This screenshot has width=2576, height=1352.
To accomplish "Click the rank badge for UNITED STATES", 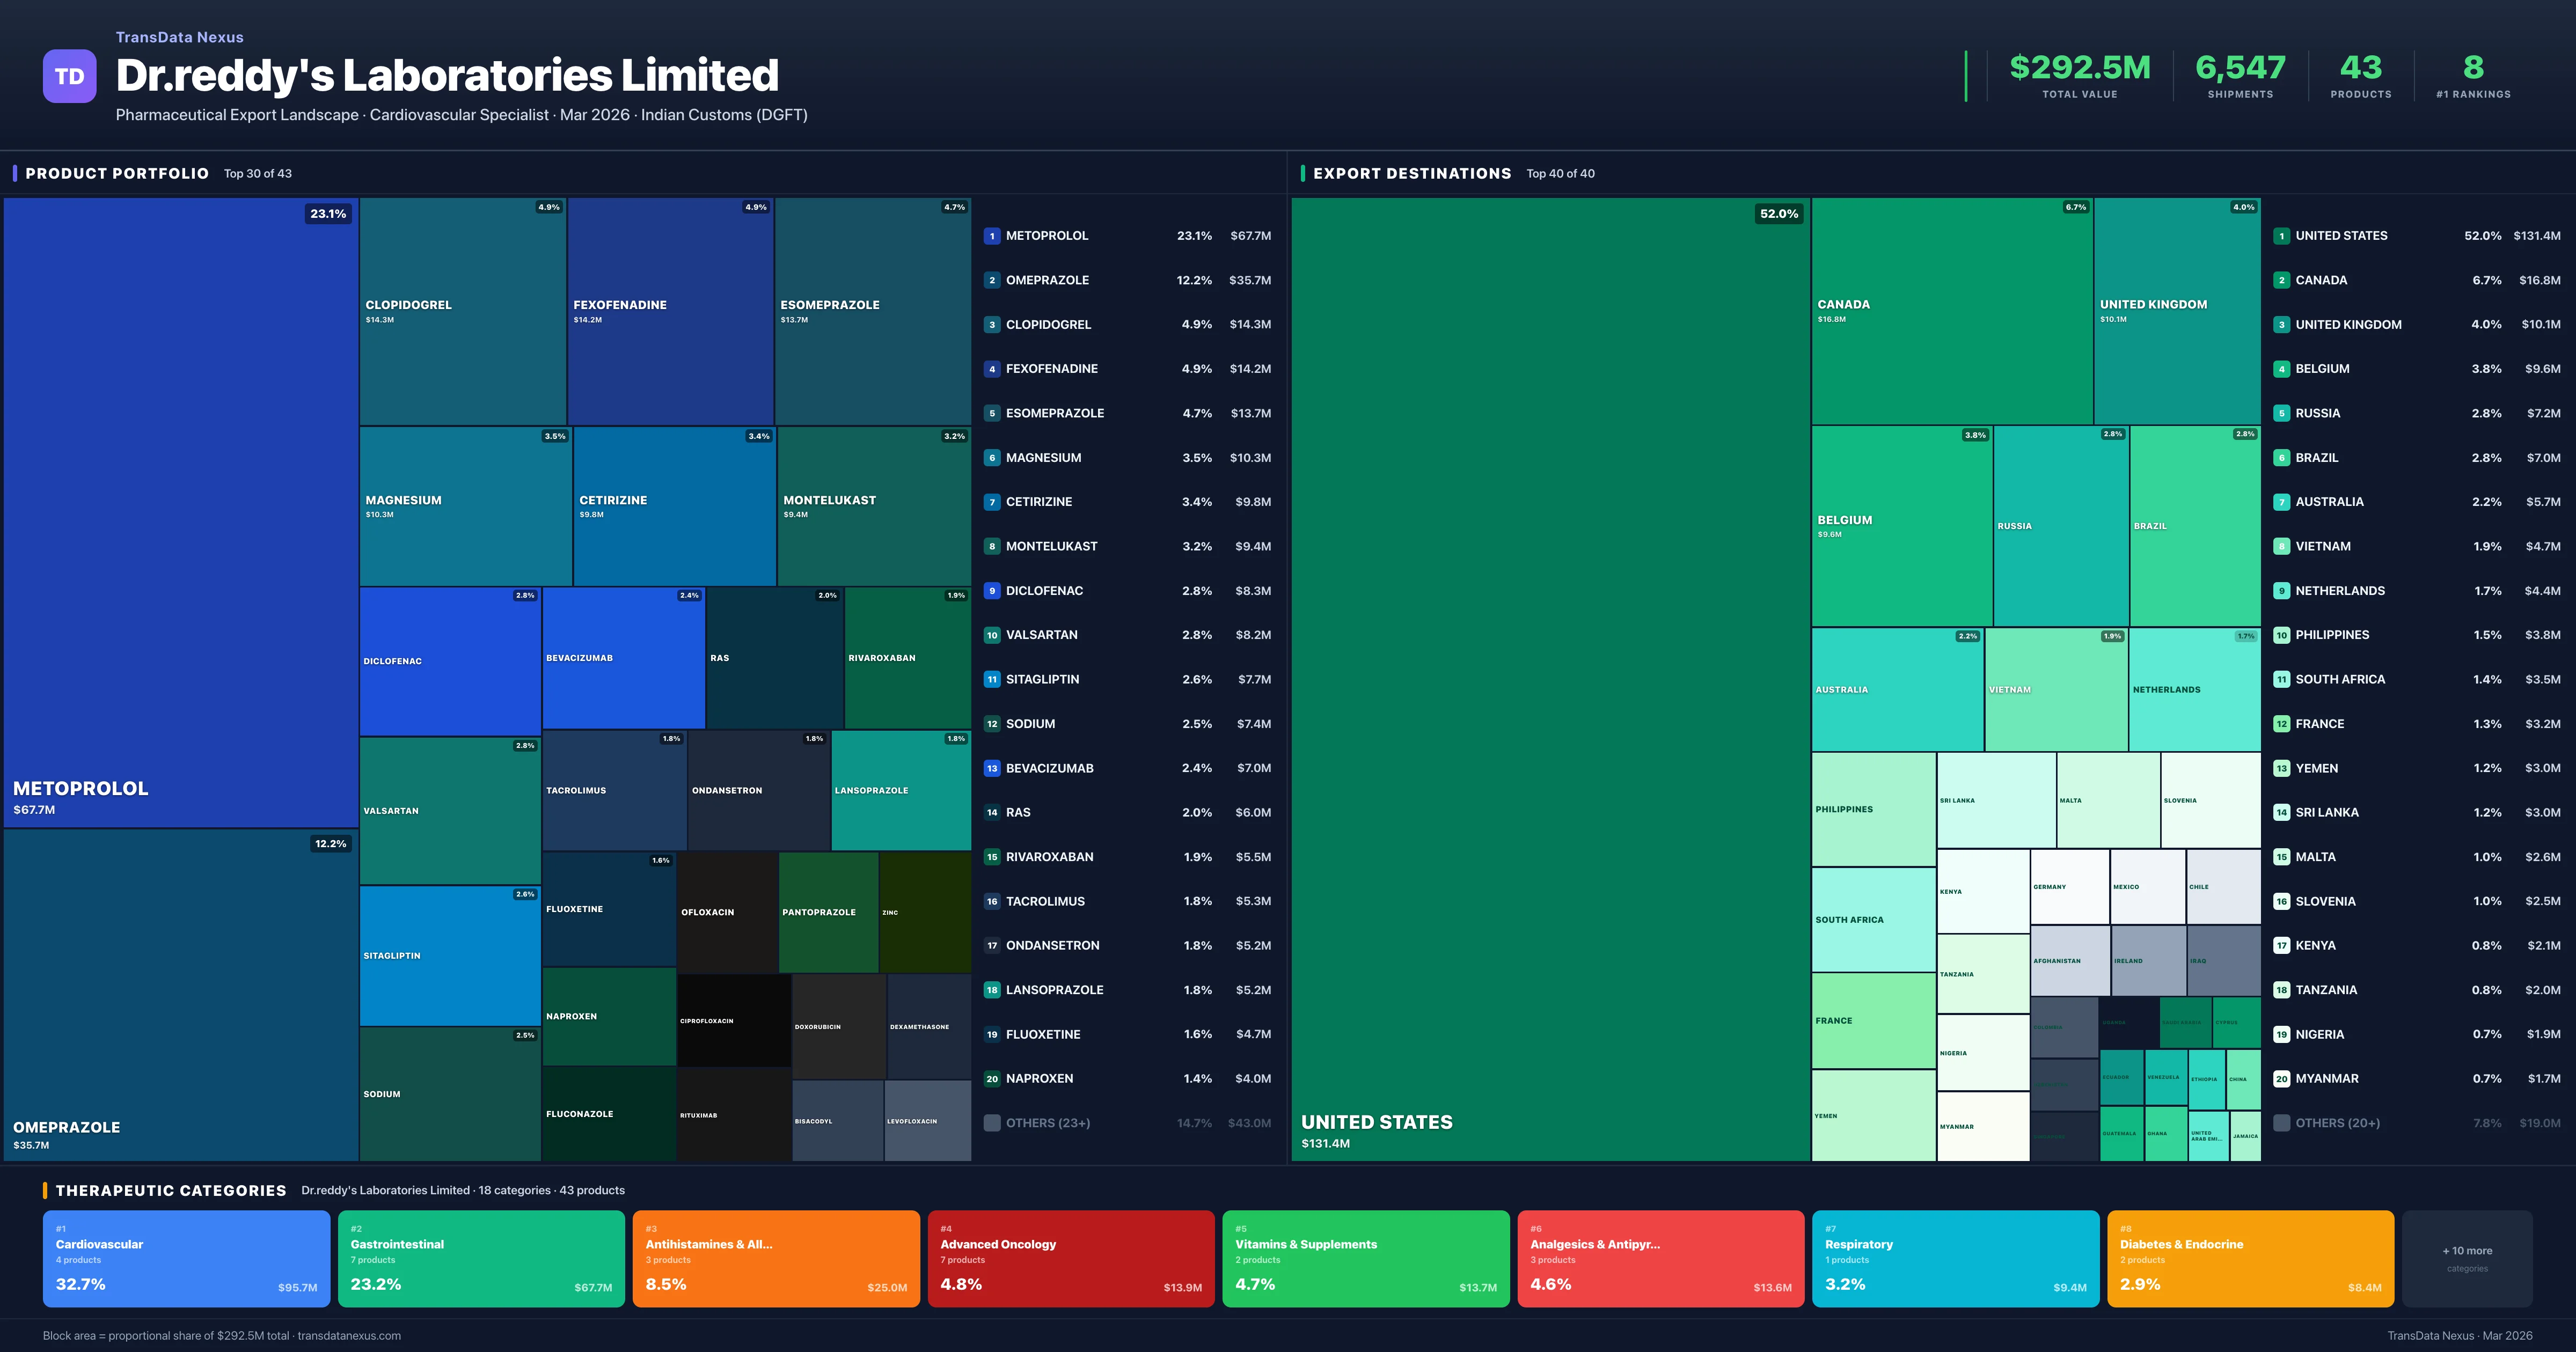I will point(2282,236).
